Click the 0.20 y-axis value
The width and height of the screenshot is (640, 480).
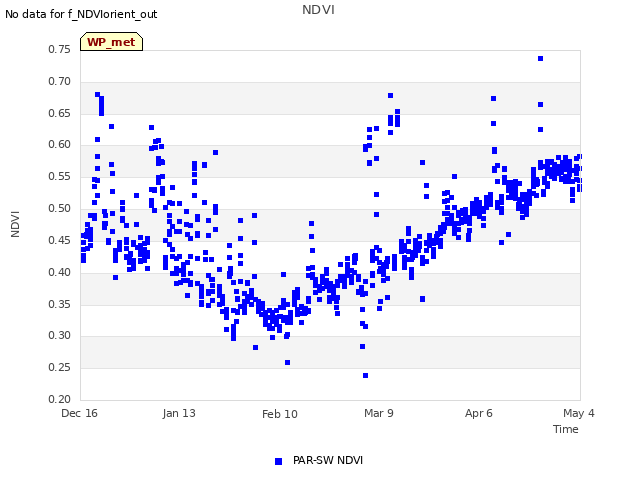[60, 399]
